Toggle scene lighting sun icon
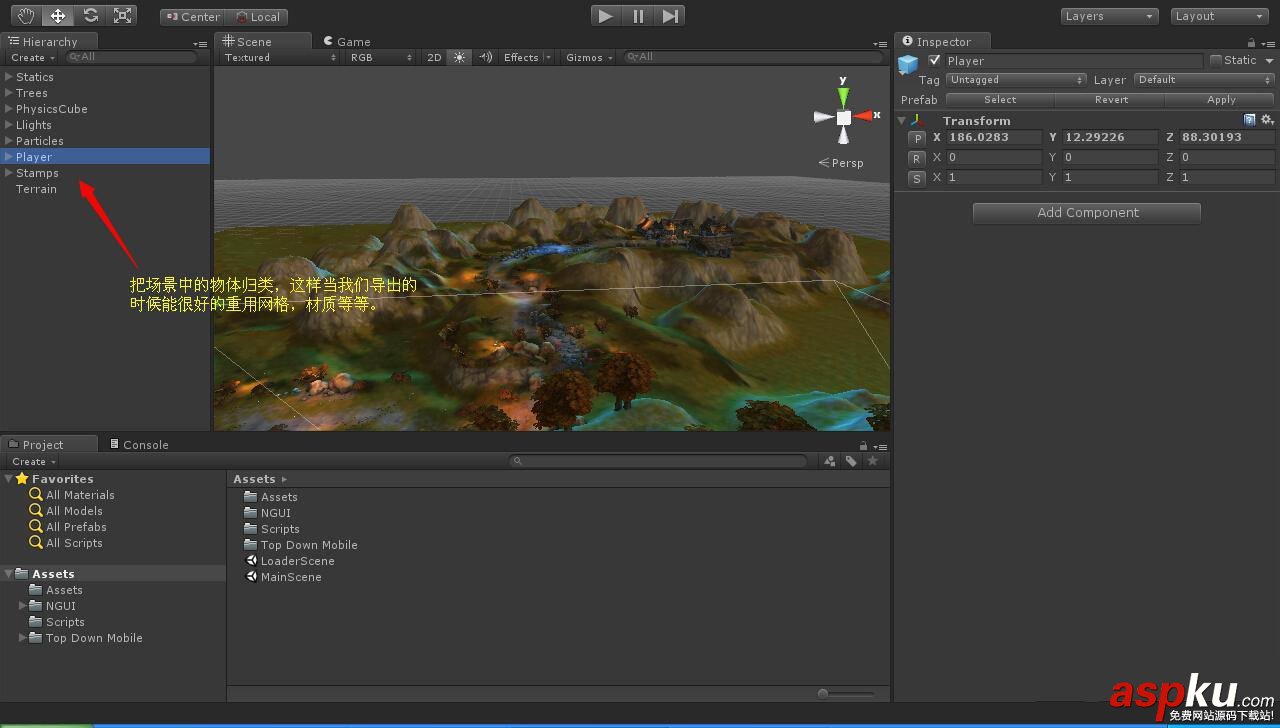This screenshot has width=1280, height=728. (459, 57)
